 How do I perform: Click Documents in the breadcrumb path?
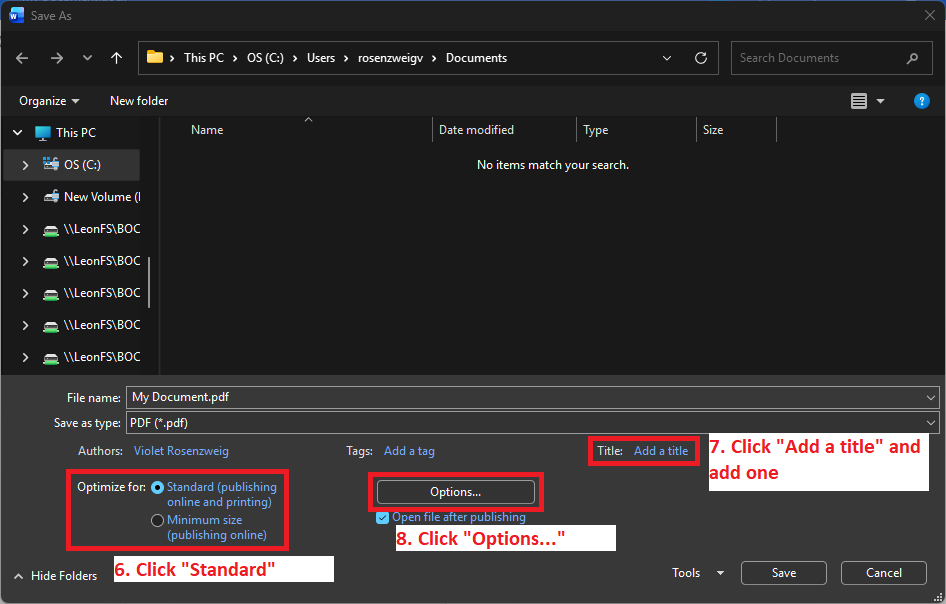476,58
